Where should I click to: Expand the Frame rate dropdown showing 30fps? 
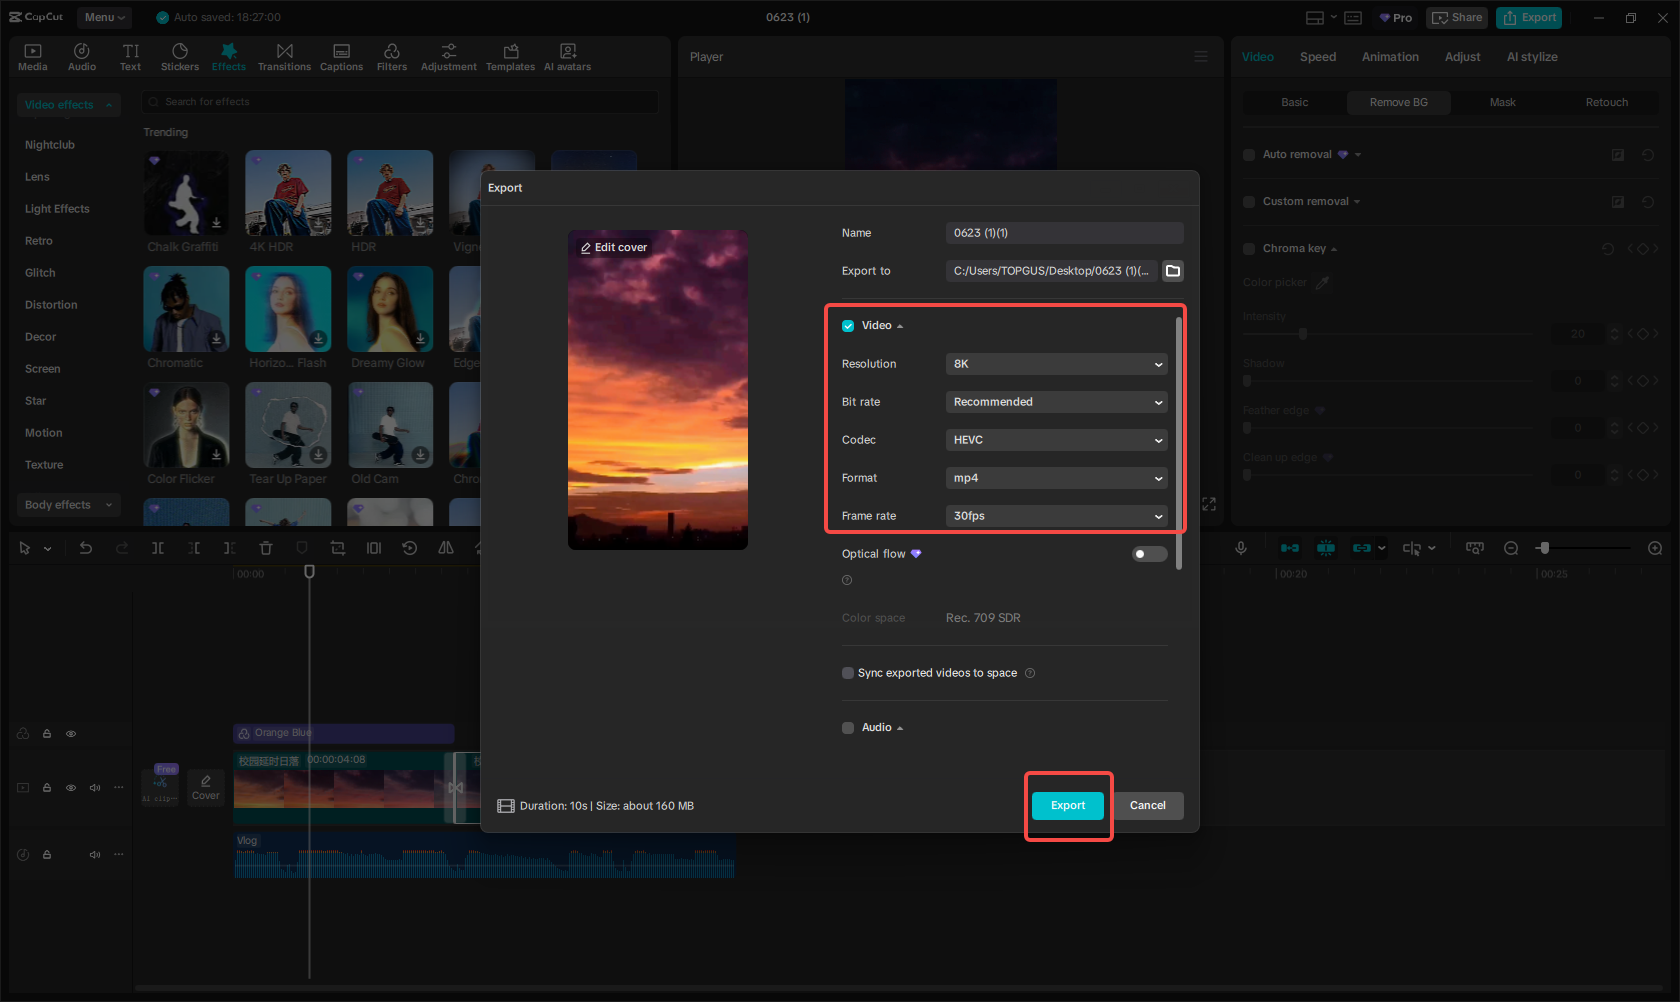point(1056,516)
